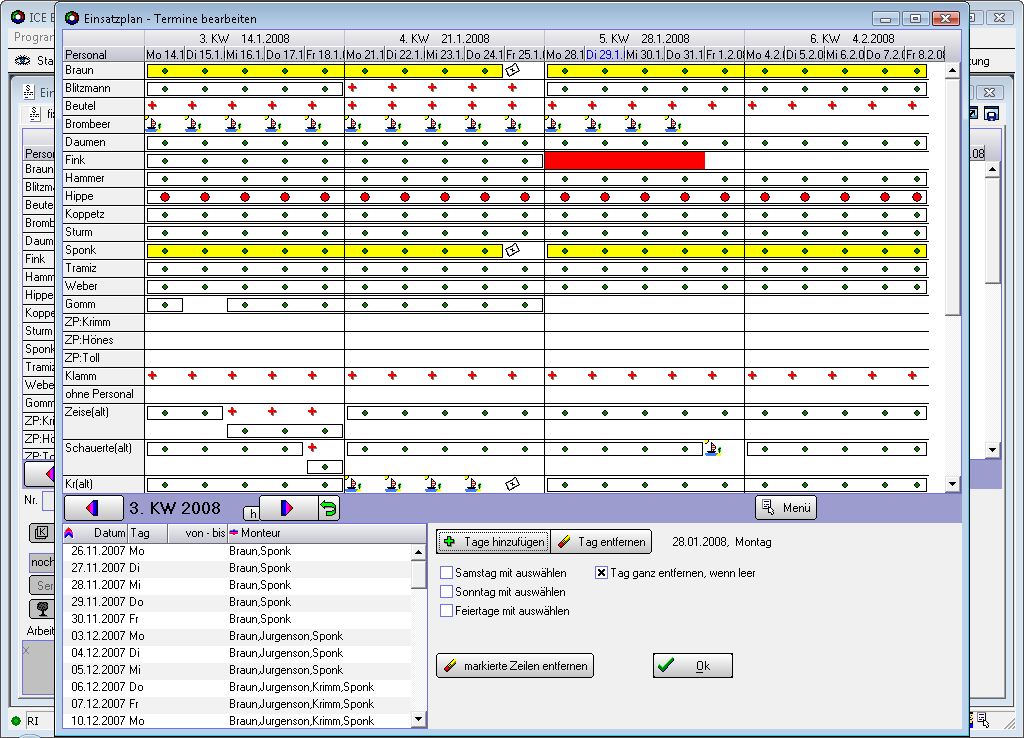Click the green return arrow icon
1024x738 pixels.
pos(328,508)
